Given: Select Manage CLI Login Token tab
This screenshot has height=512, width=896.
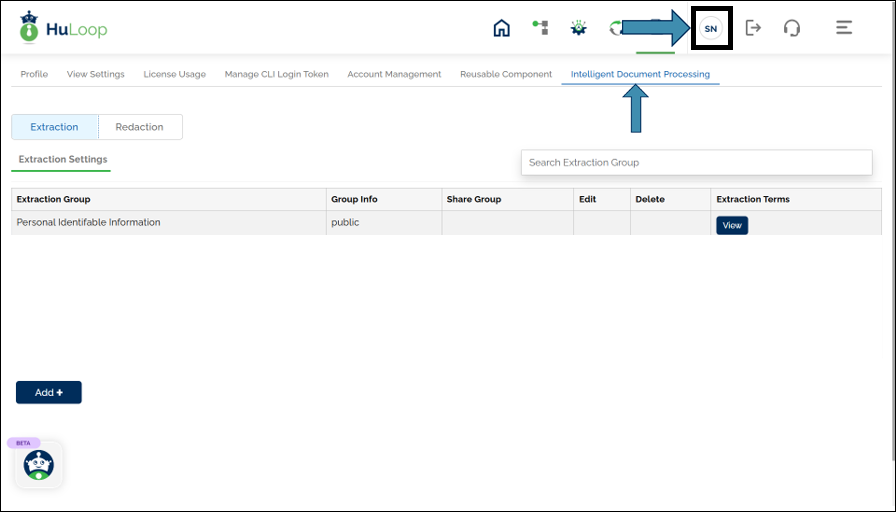Looking at the screenshot, I should point(276,74).
